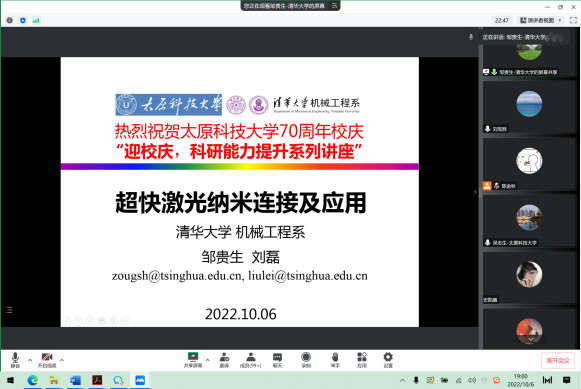This screenshot has height=389, width=581.
Task: Expand microphone options arrow next to mute
Action: 30,360
